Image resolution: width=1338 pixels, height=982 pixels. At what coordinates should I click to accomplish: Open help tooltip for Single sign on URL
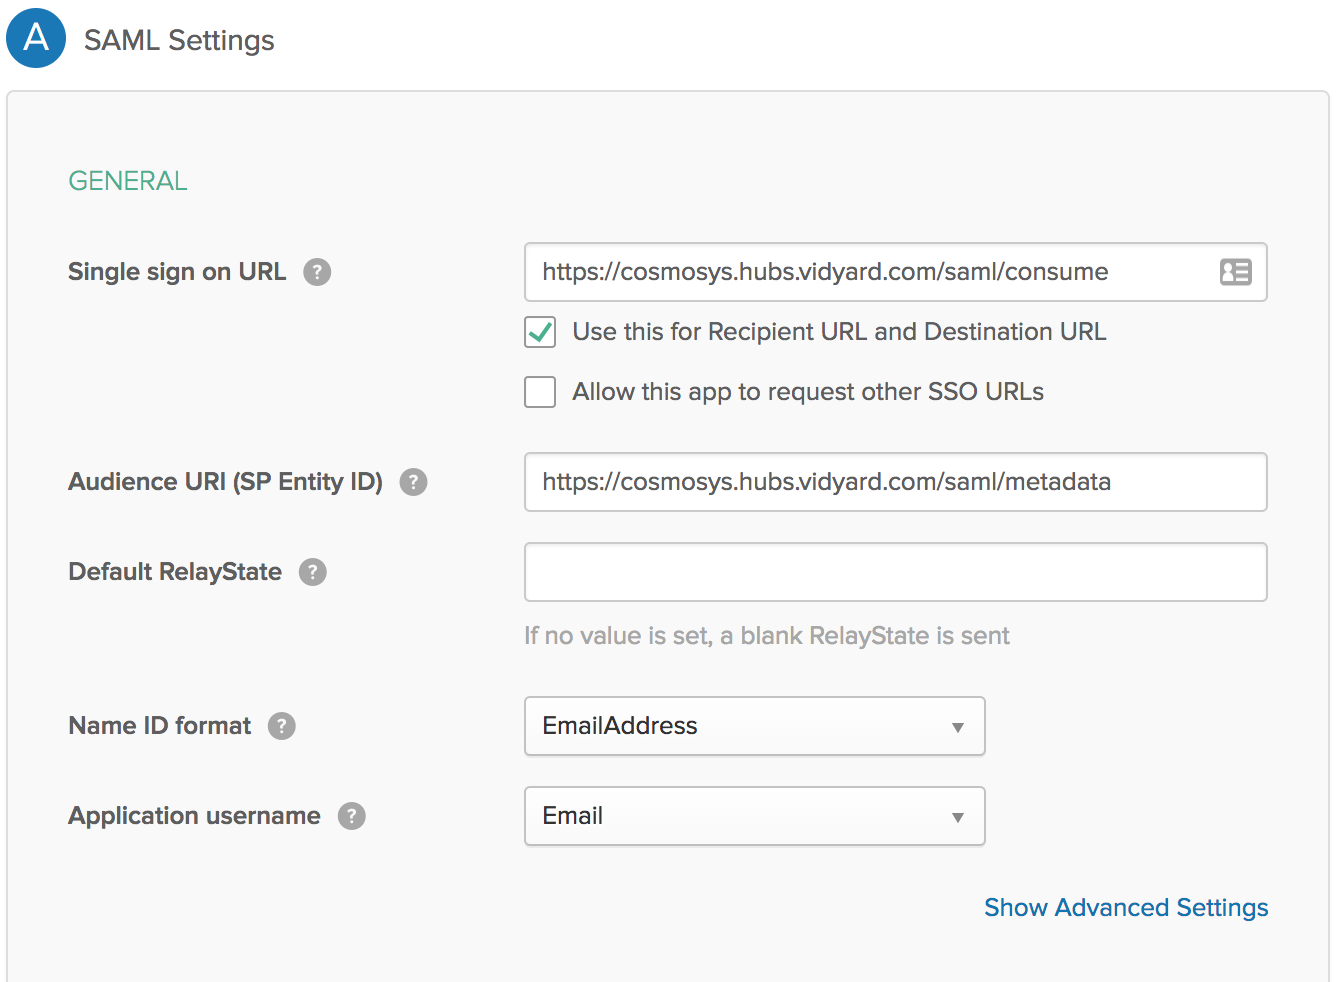[317, 272]
